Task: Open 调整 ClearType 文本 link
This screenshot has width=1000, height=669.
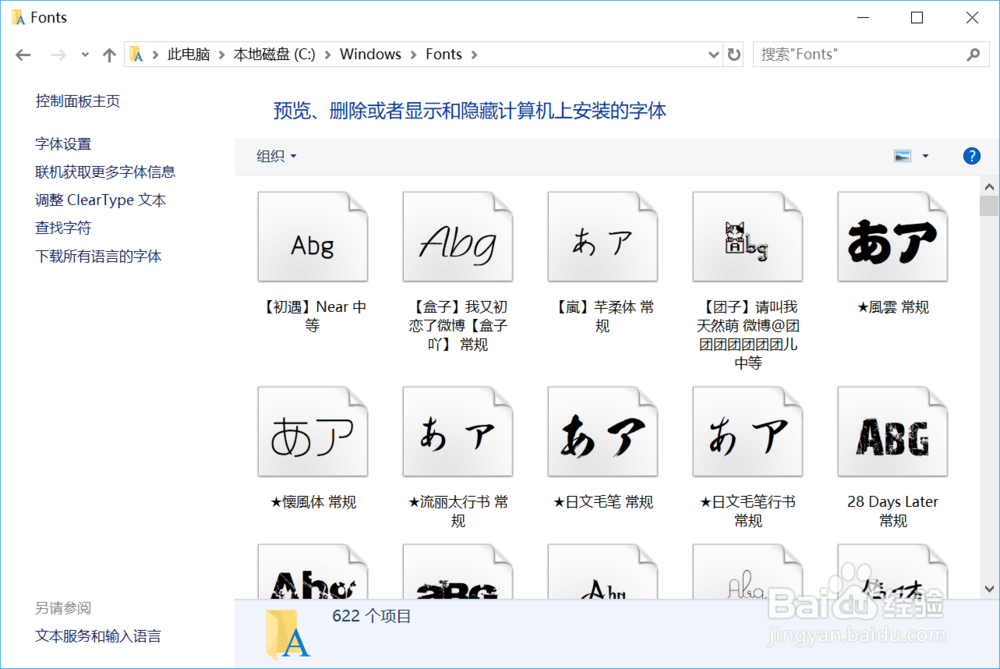Action: click(100, 200)
